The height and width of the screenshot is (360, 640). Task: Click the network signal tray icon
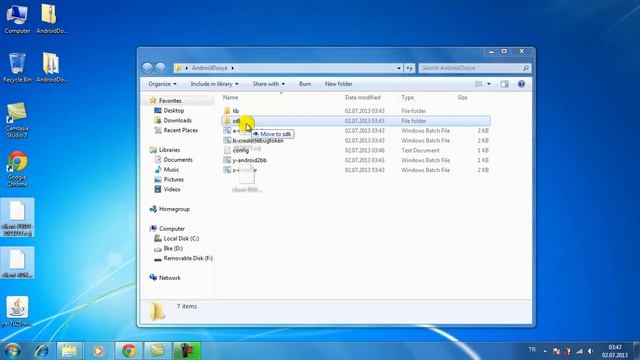579,351
